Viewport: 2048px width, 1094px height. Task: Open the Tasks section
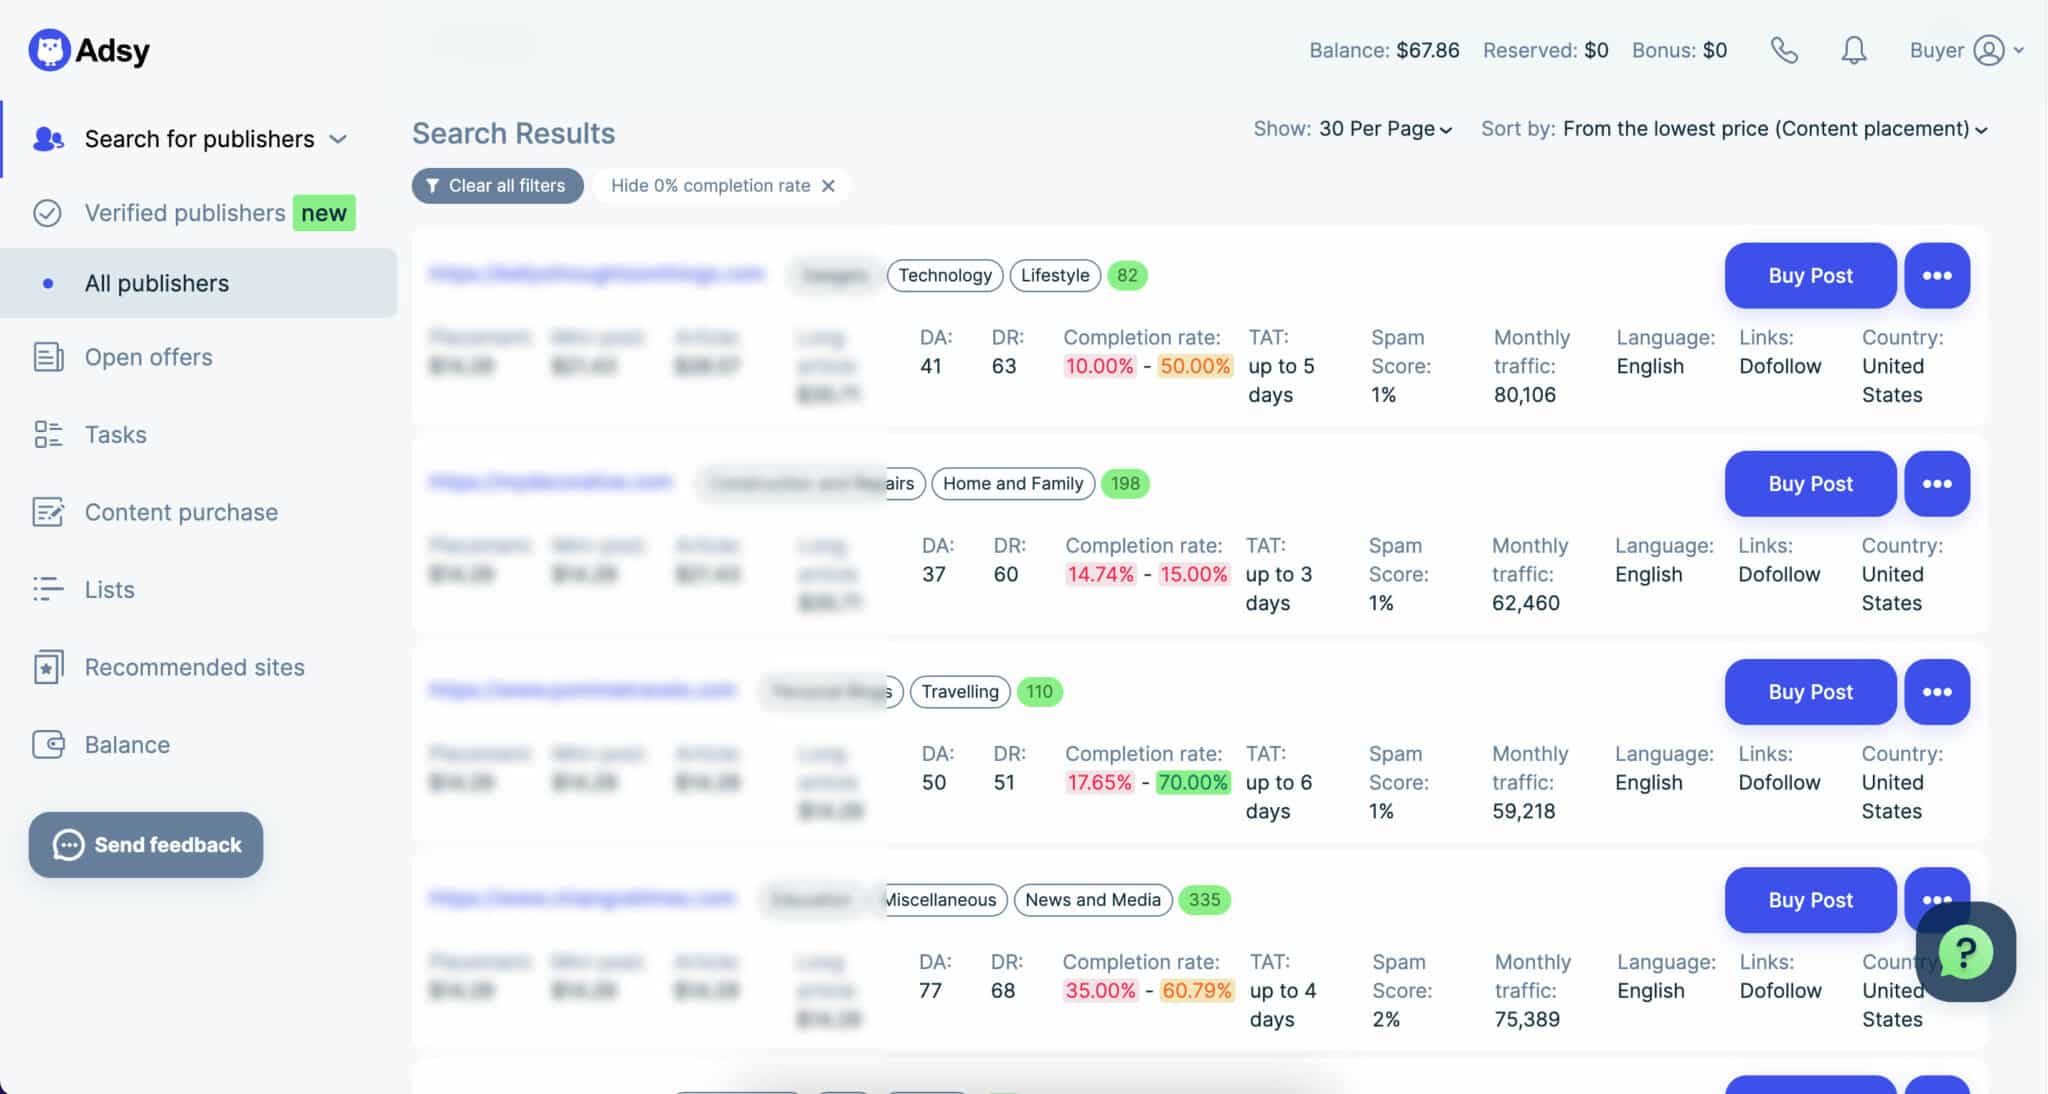point(115,434)
